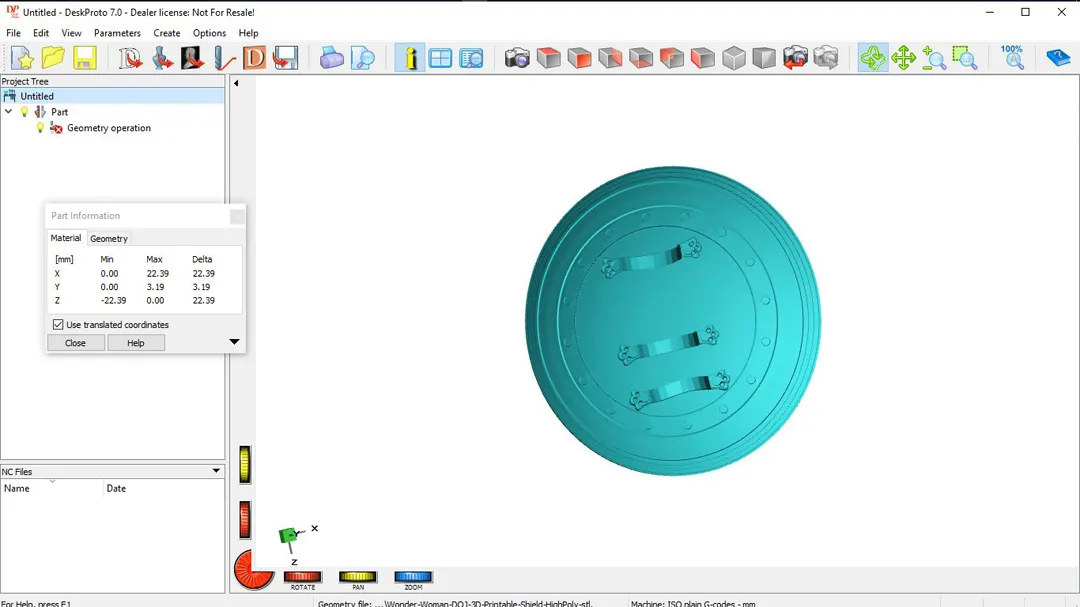This screenshot has width=1080, height=607.
Task: Switch to the Material tab
Action: click(65, 238)
